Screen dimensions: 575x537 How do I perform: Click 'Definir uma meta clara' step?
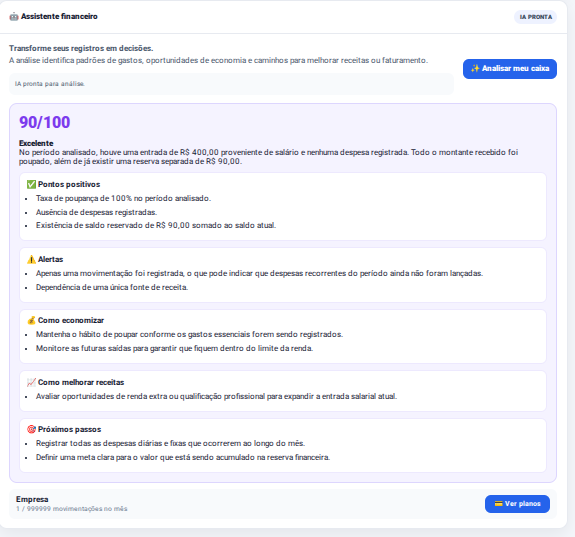[183, 457]
